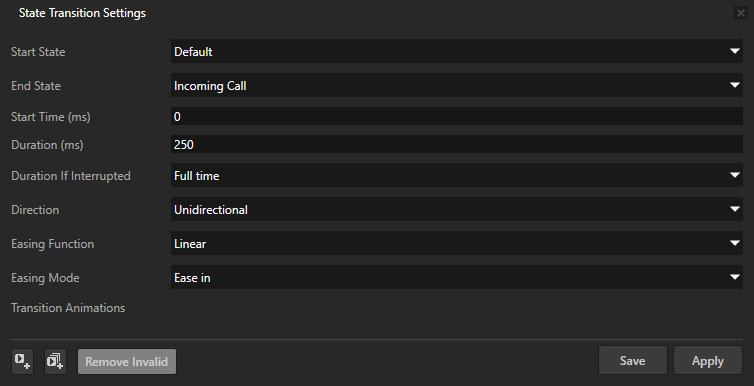Viewport: 754px width, 386px height.
Task: Save the state transition settings
Action: click(632, 361)
